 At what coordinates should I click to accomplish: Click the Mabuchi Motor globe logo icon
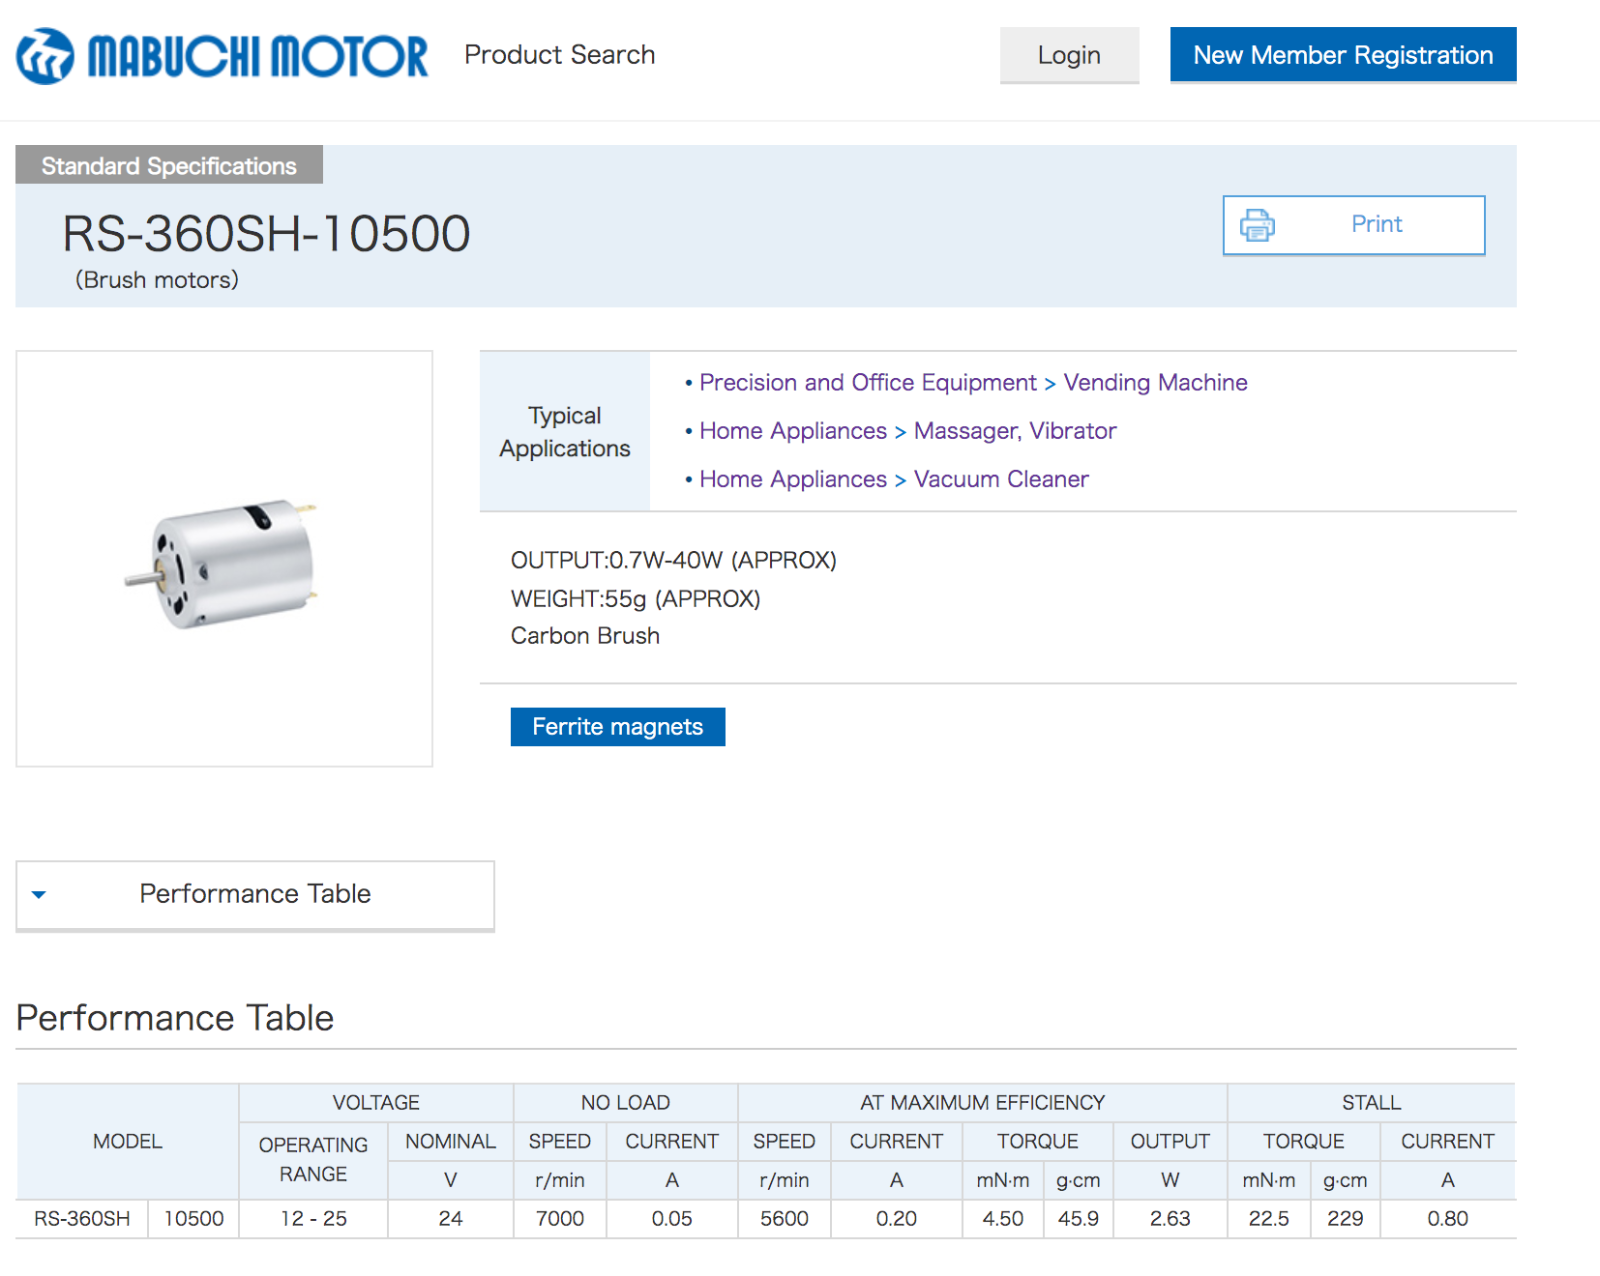click(45, 56)
